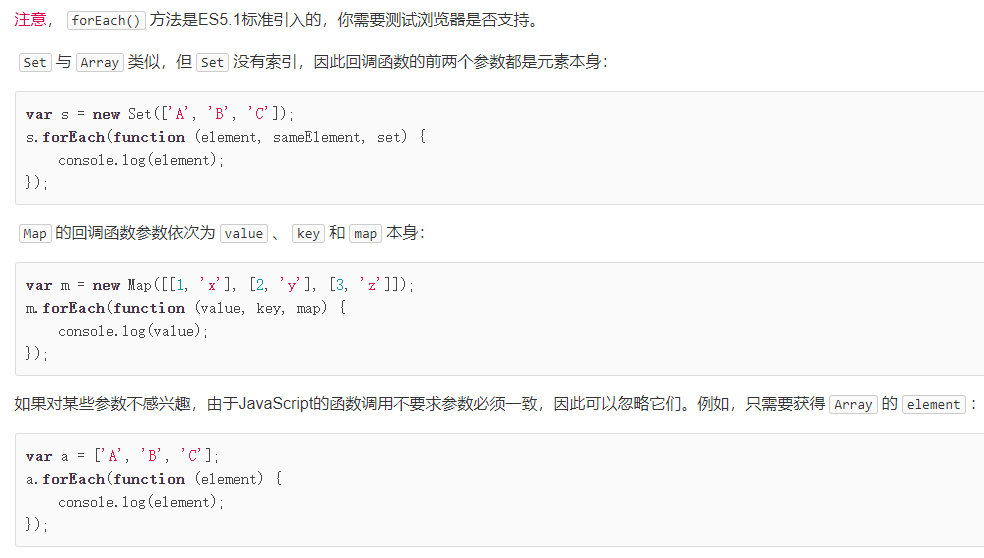Click the Set code tag starting the sentence
984x558 pixels.
point(35,62)
